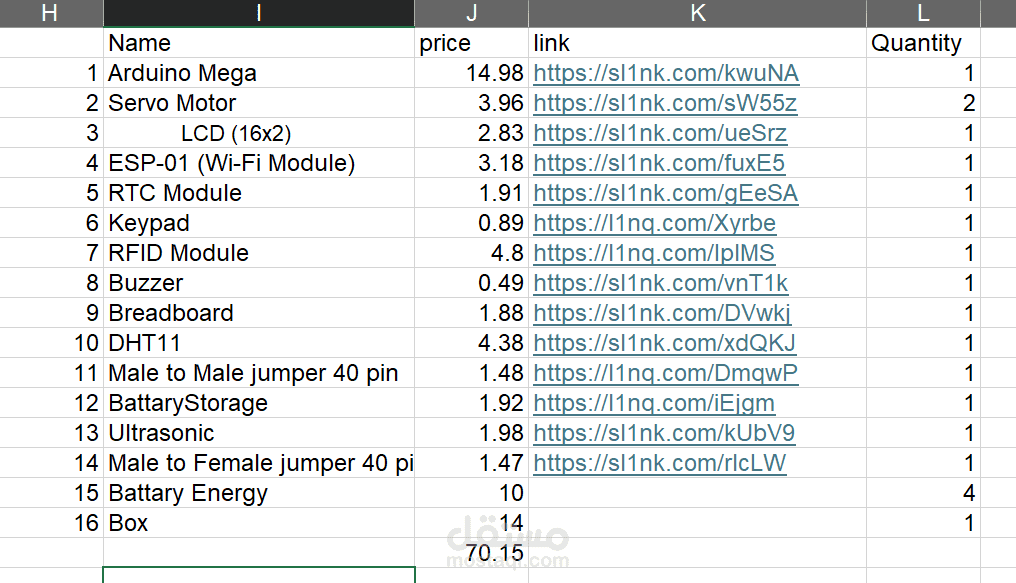The image size is (1016, 583).
Task: Open the Arduino Mega link kwuNA
Action: click(666, 73)
